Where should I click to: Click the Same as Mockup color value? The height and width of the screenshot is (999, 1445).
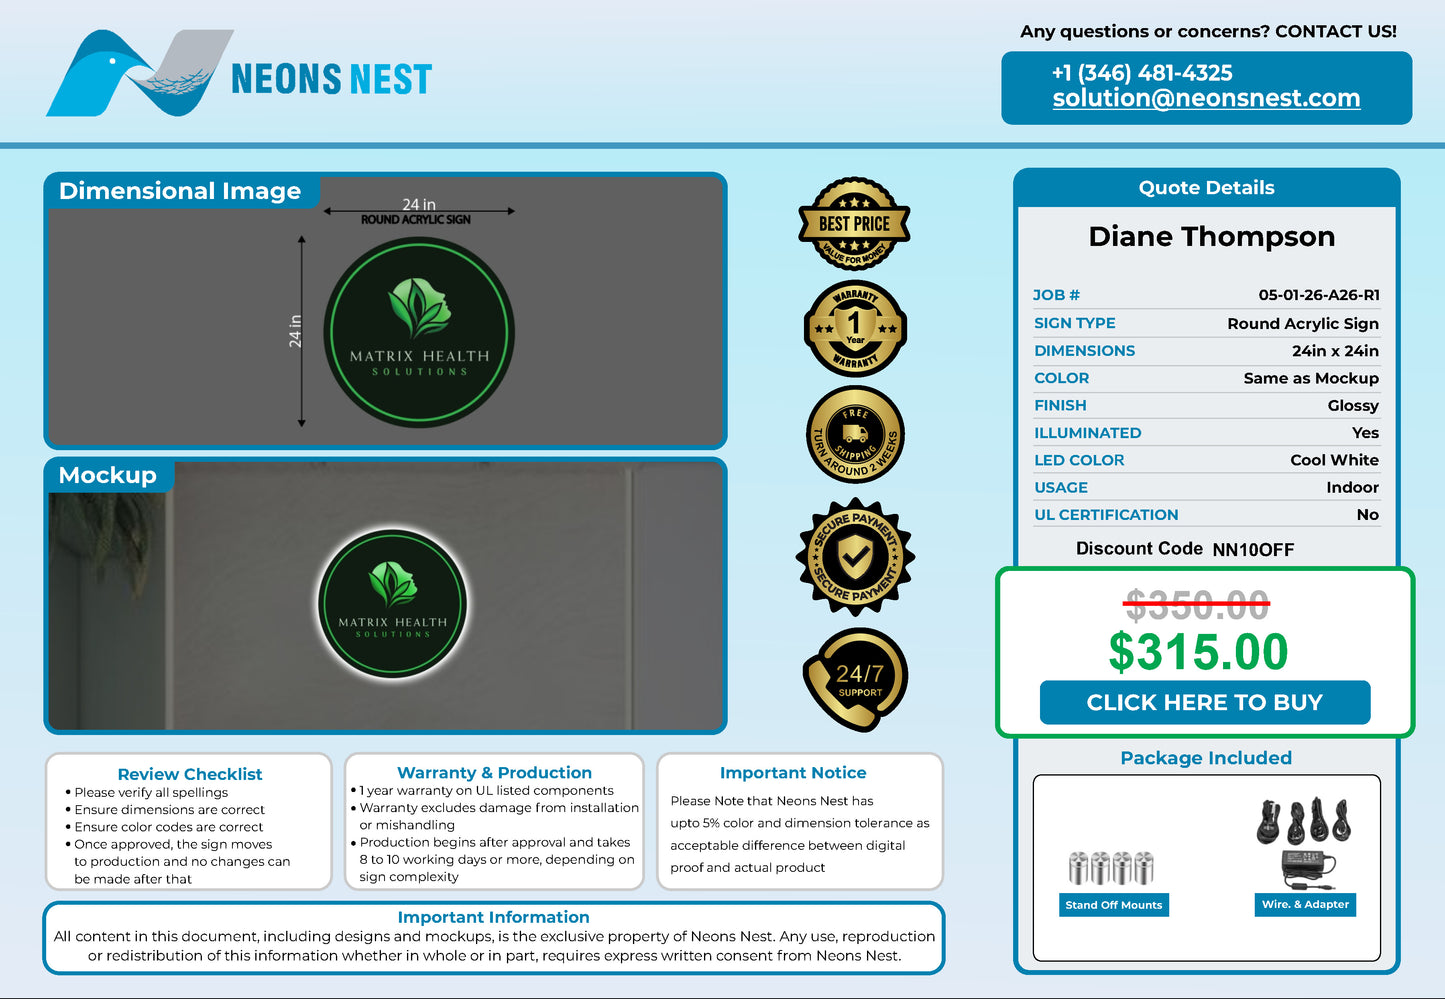pyautogui.click(x=1311, y=378)
